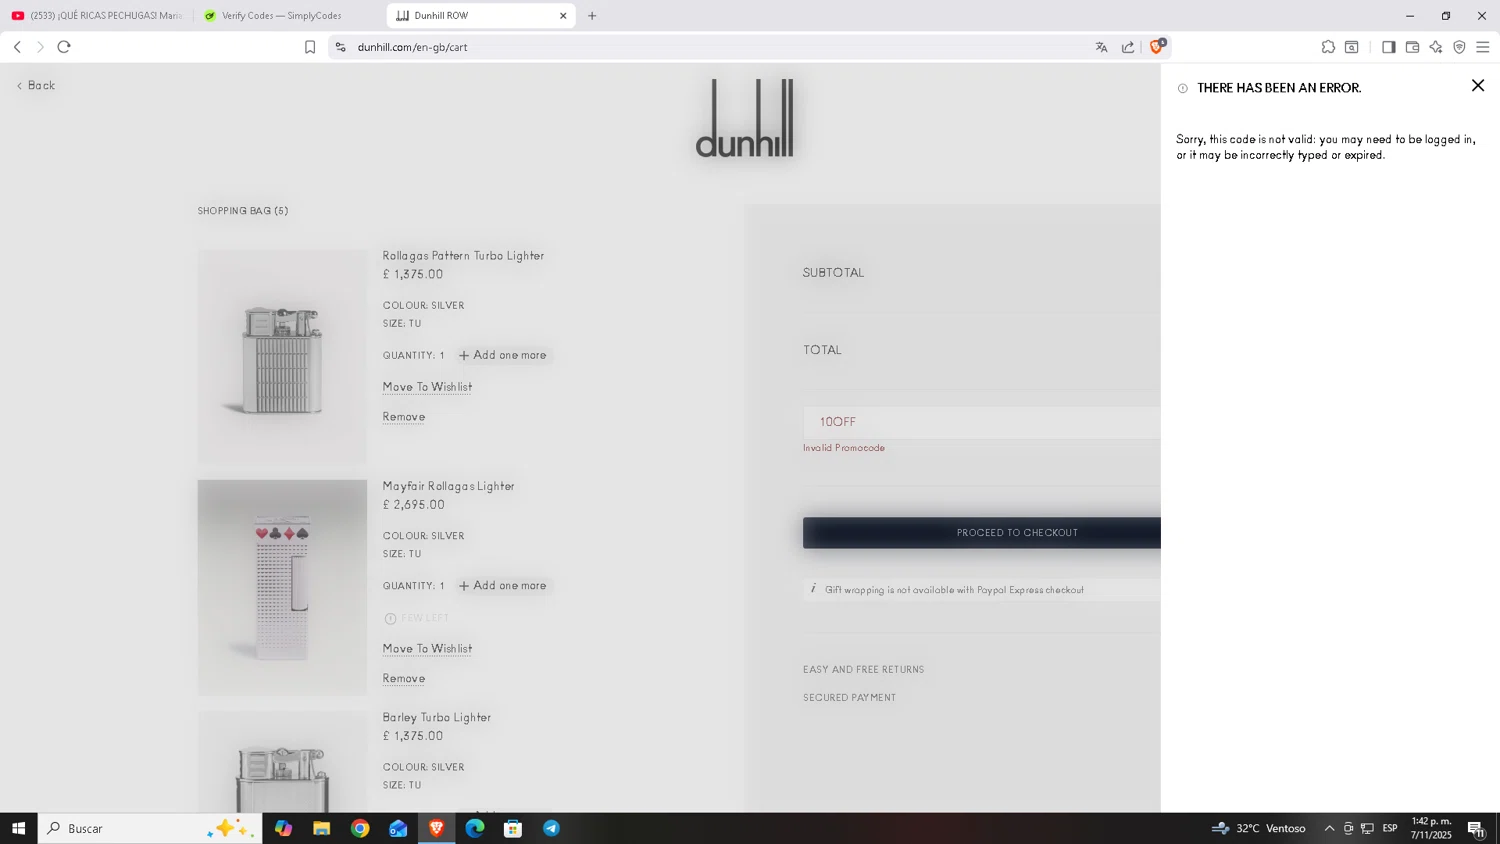Close the Dunhill ROW tab

pos(563,16)
